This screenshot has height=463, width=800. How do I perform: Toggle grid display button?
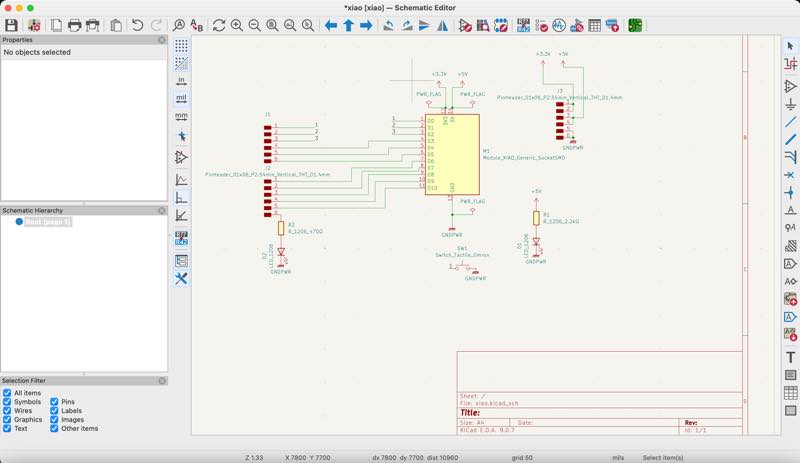(x=181, y=45)
